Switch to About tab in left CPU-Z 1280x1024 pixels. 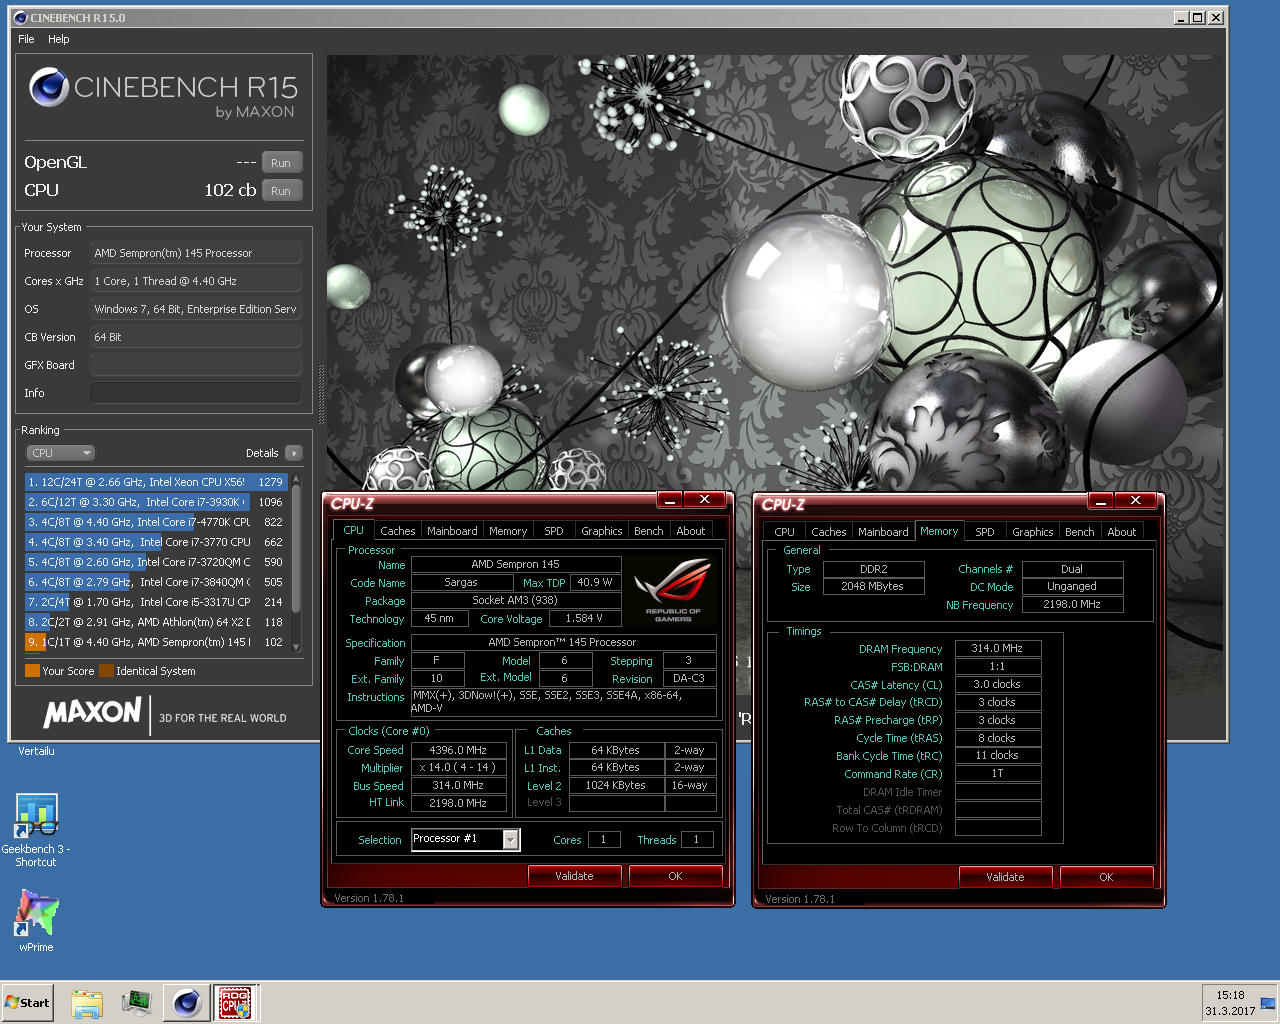[x=691, y=531]
